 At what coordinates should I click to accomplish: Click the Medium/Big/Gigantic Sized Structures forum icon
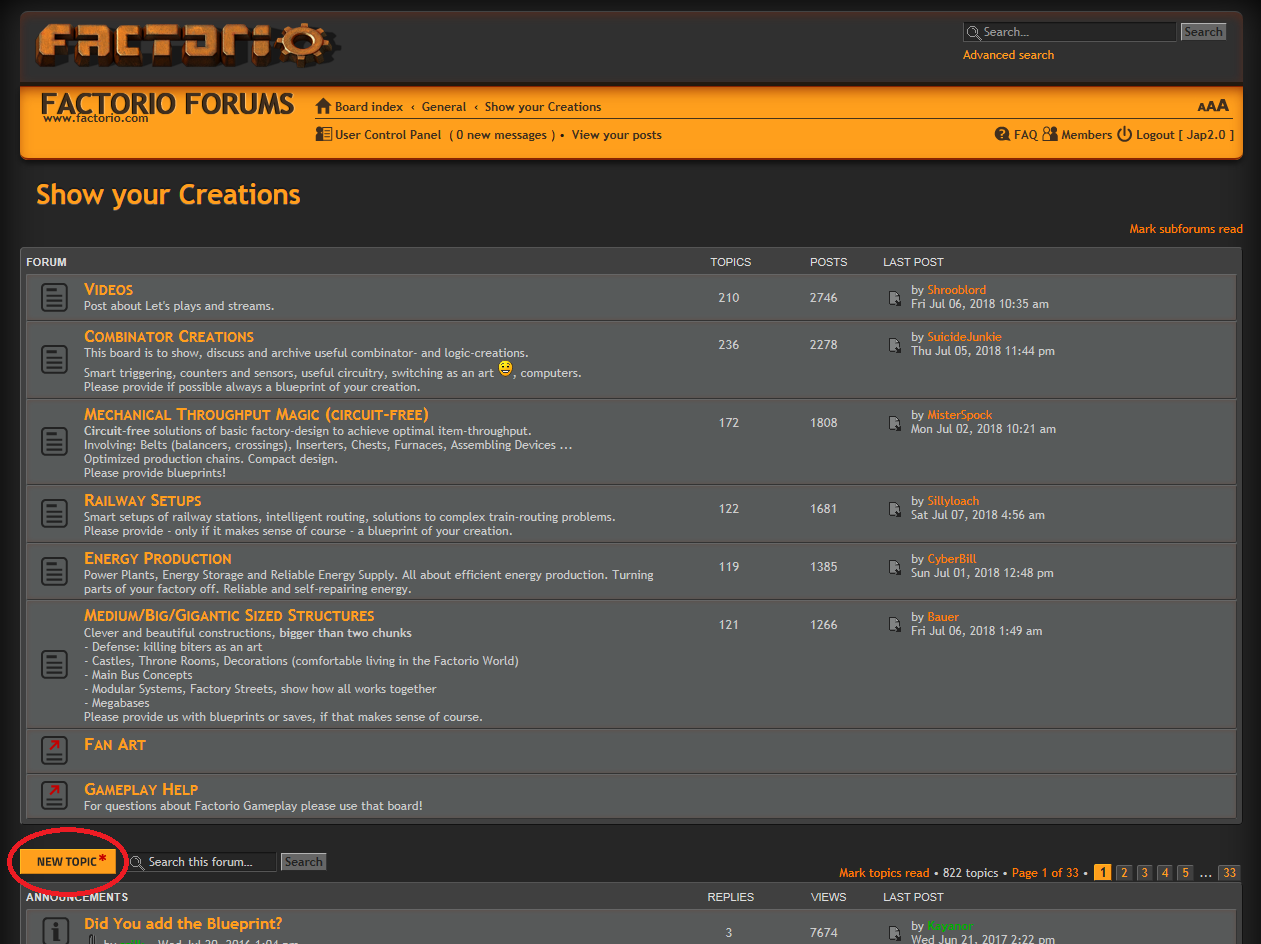(55, 664)
